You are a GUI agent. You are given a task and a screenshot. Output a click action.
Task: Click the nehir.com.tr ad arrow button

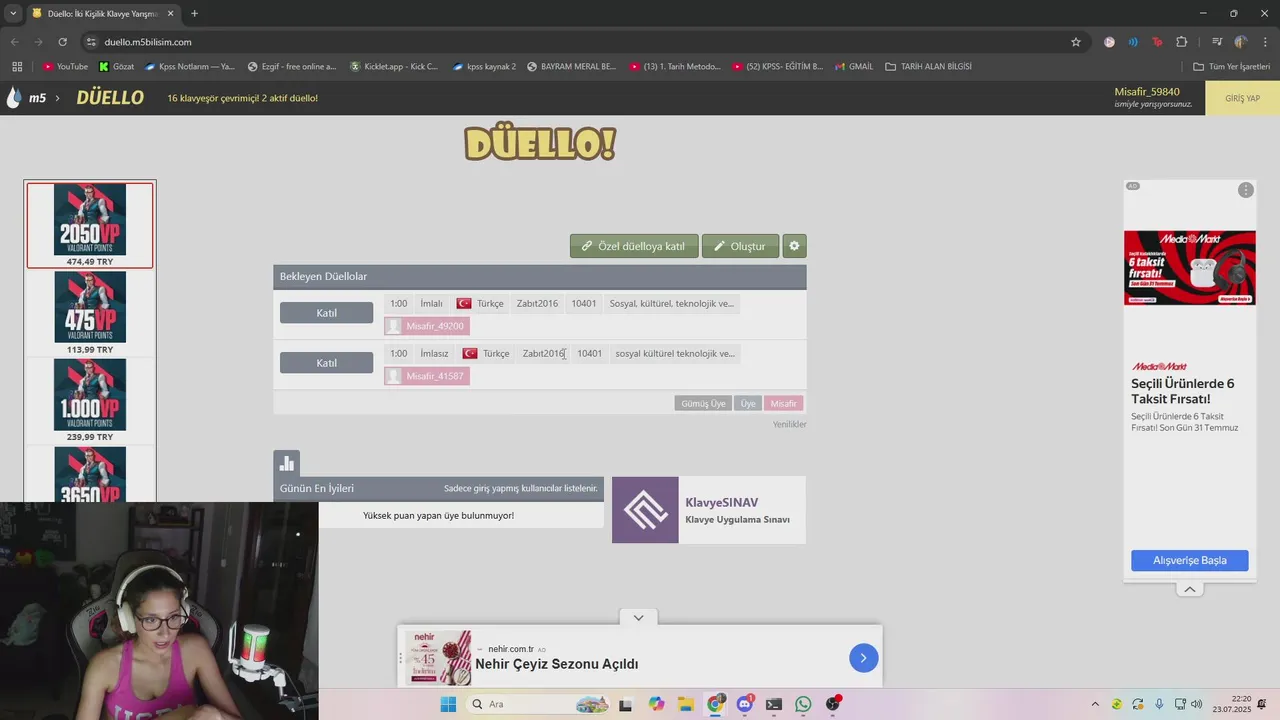pos(863,657)
